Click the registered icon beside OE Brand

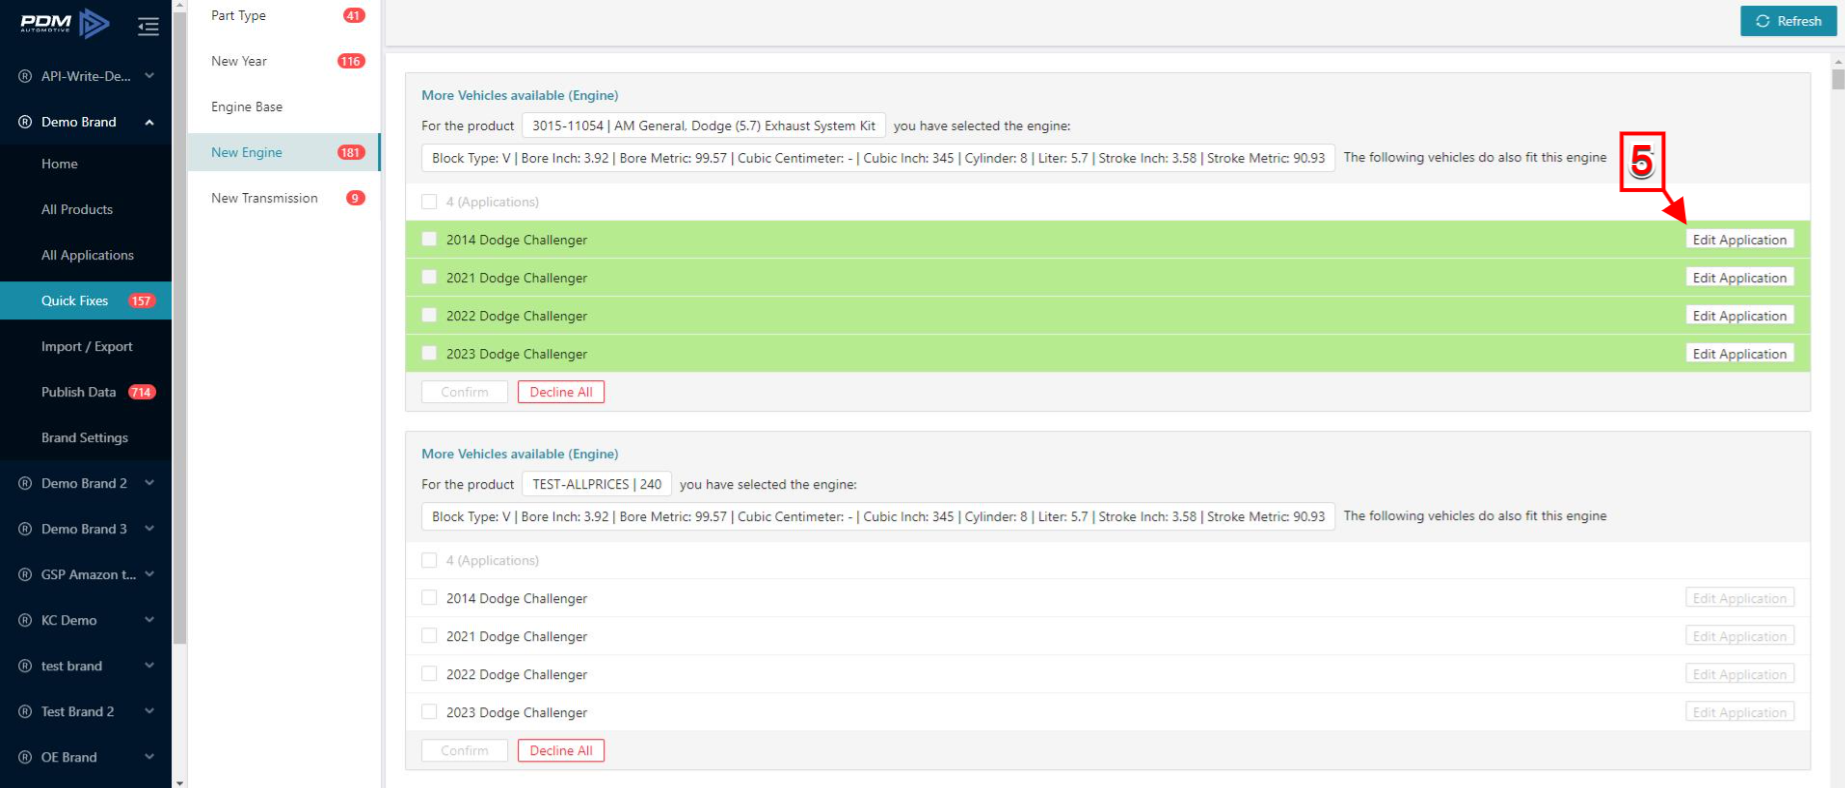(25, 757)
